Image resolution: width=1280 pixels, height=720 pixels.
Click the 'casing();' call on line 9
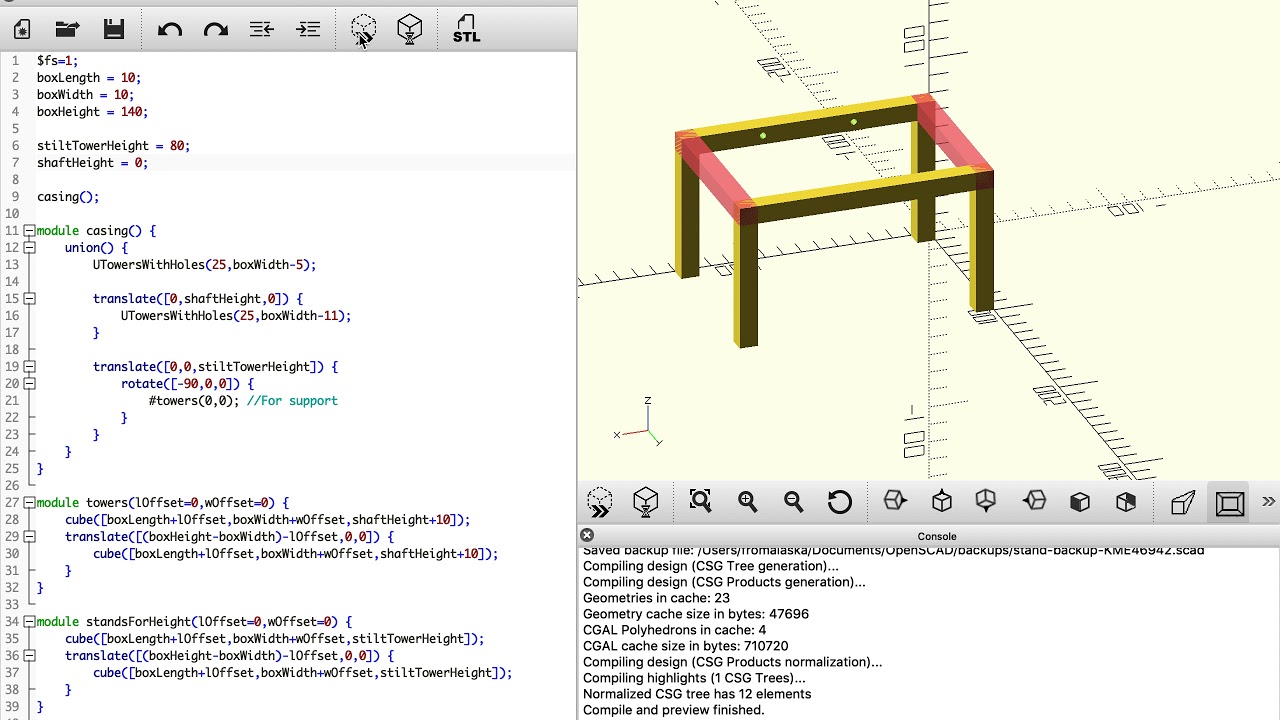[x=68, y=197]
